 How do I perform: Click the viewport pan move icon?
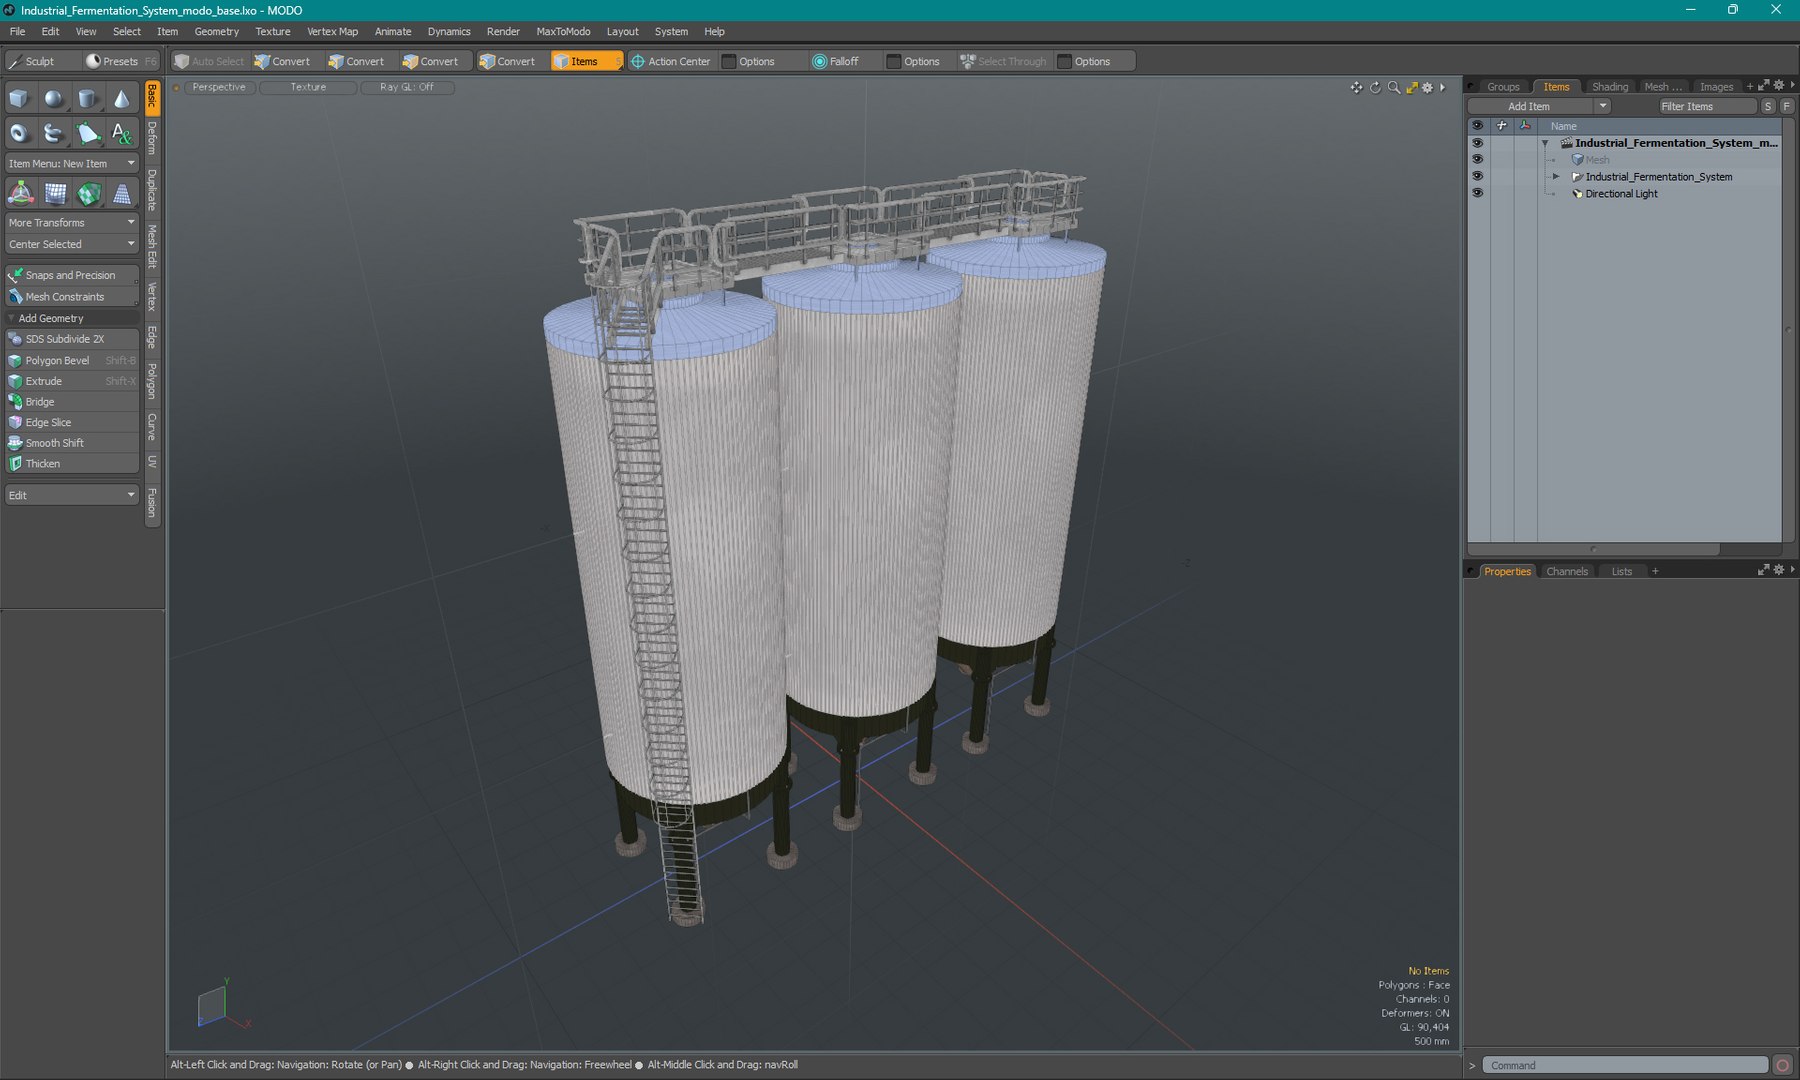click(1356, 88)
